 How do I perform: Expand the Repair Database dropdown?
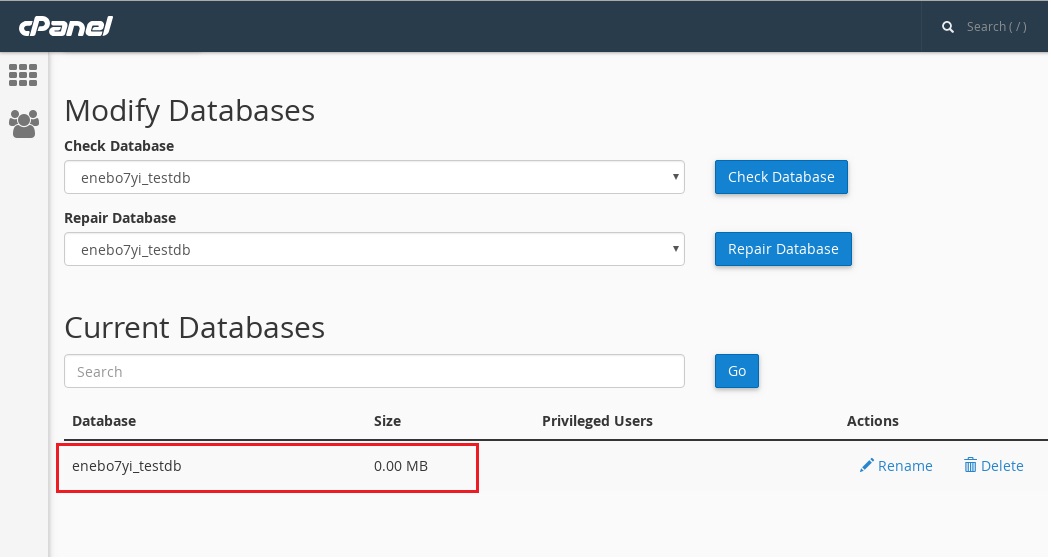[374, 249]
